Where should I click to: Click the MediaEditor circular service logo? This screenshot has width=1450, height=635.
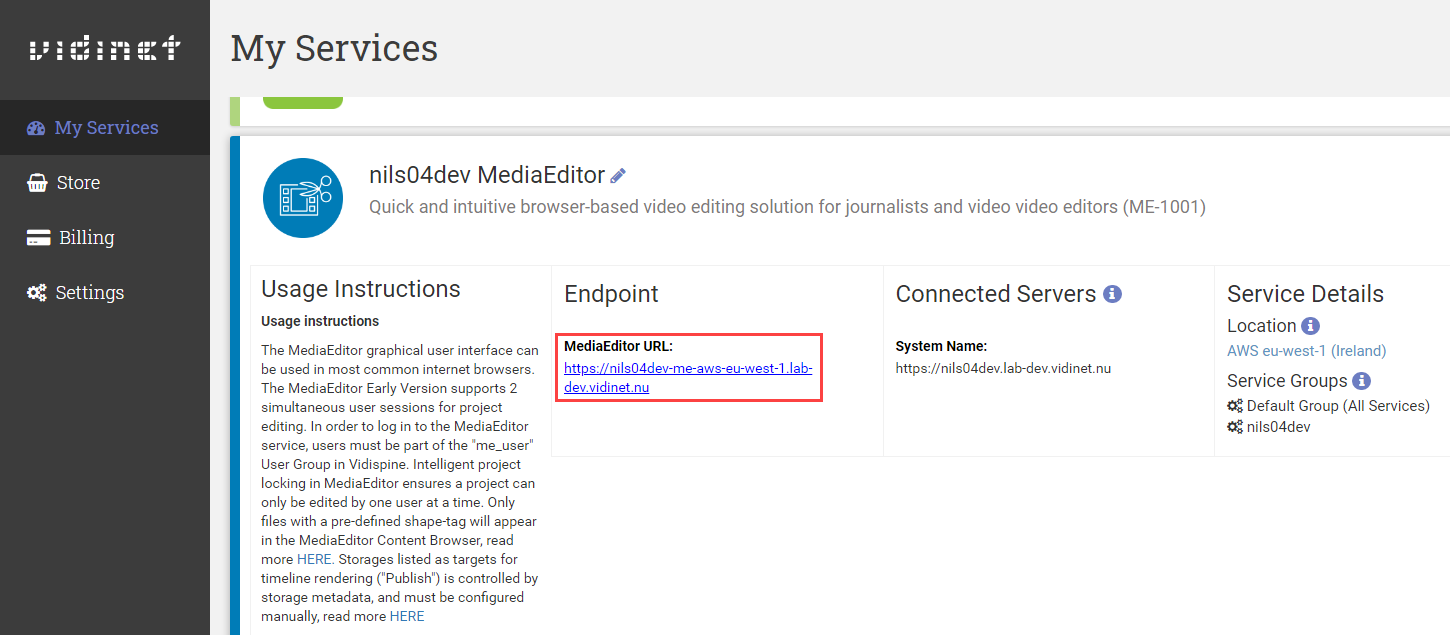tap(303, 197)
